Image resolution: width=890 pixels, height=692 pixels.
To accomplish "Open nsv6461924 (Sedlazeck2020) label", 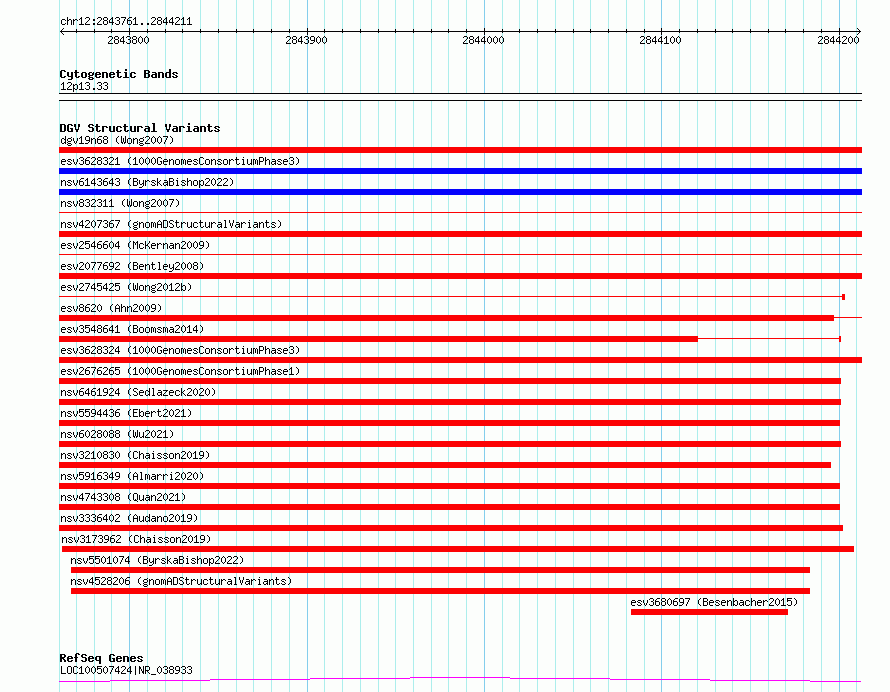I will 138,392.
